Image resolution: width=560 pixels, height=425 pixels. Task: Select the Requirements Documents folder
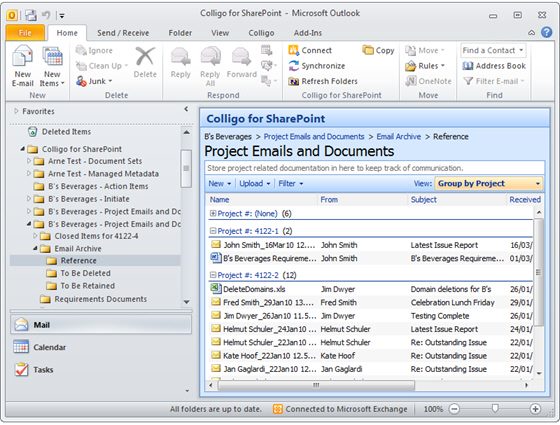pyautogui.click(x=100, y=299)
